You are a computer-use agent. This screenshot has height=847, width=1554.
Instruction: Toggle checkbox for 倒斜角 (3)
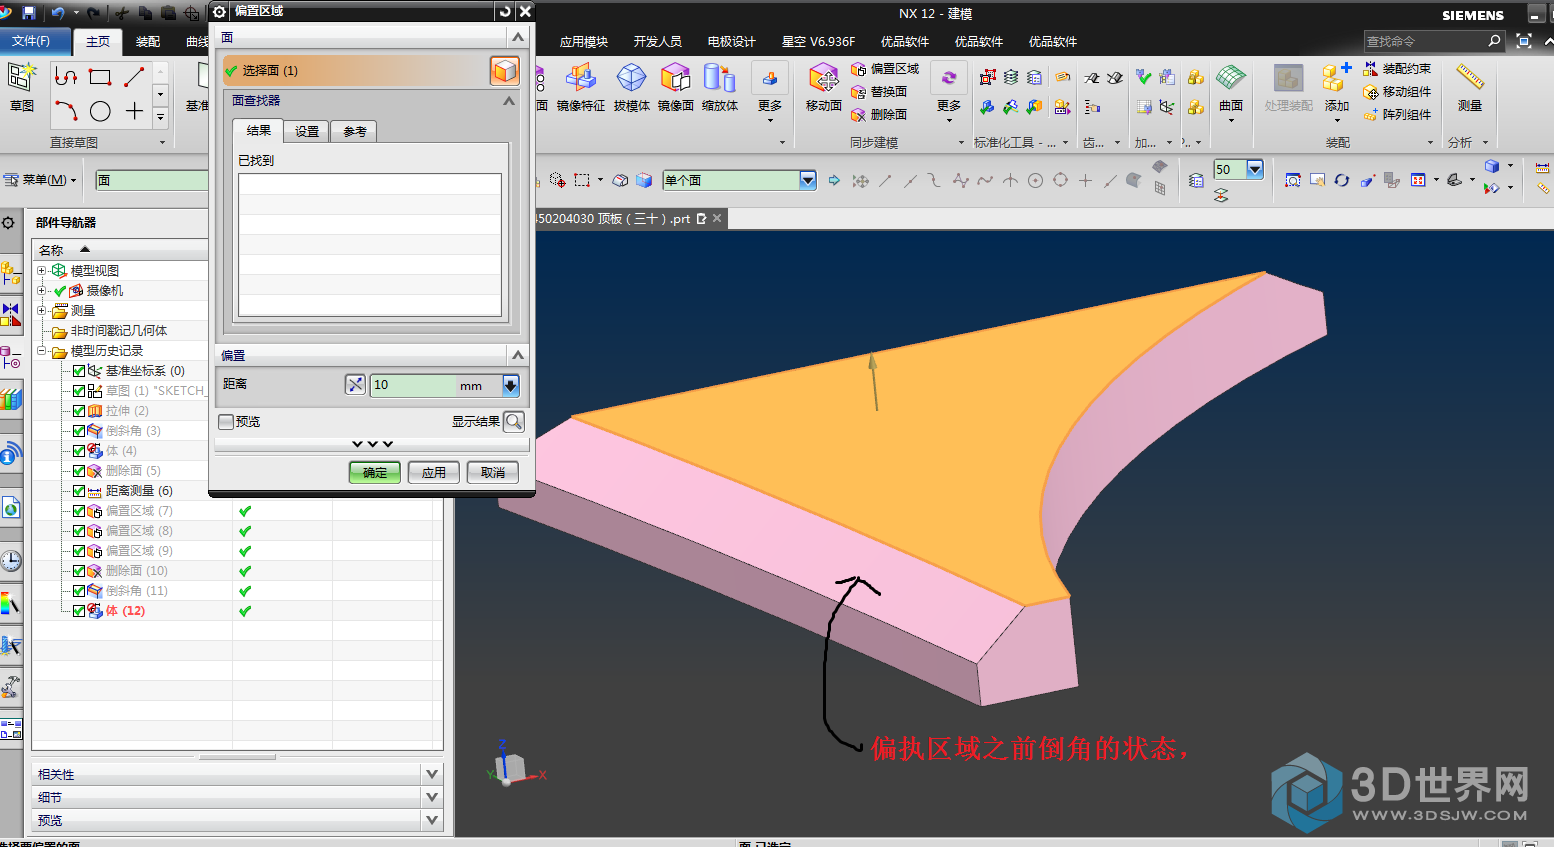pos(79,431)
